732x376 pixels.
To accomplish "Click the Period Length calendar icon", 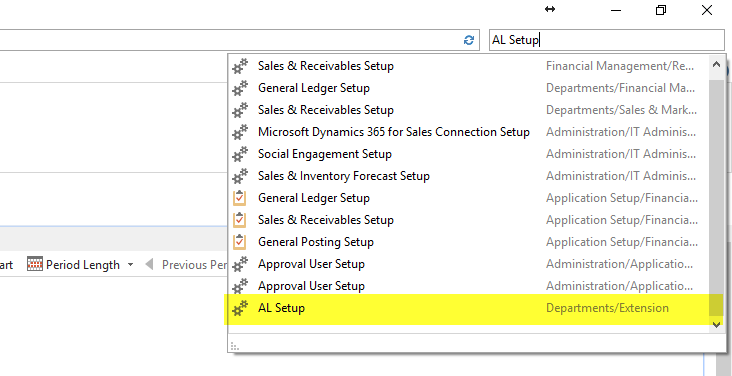I will click(x=35, y=264).
